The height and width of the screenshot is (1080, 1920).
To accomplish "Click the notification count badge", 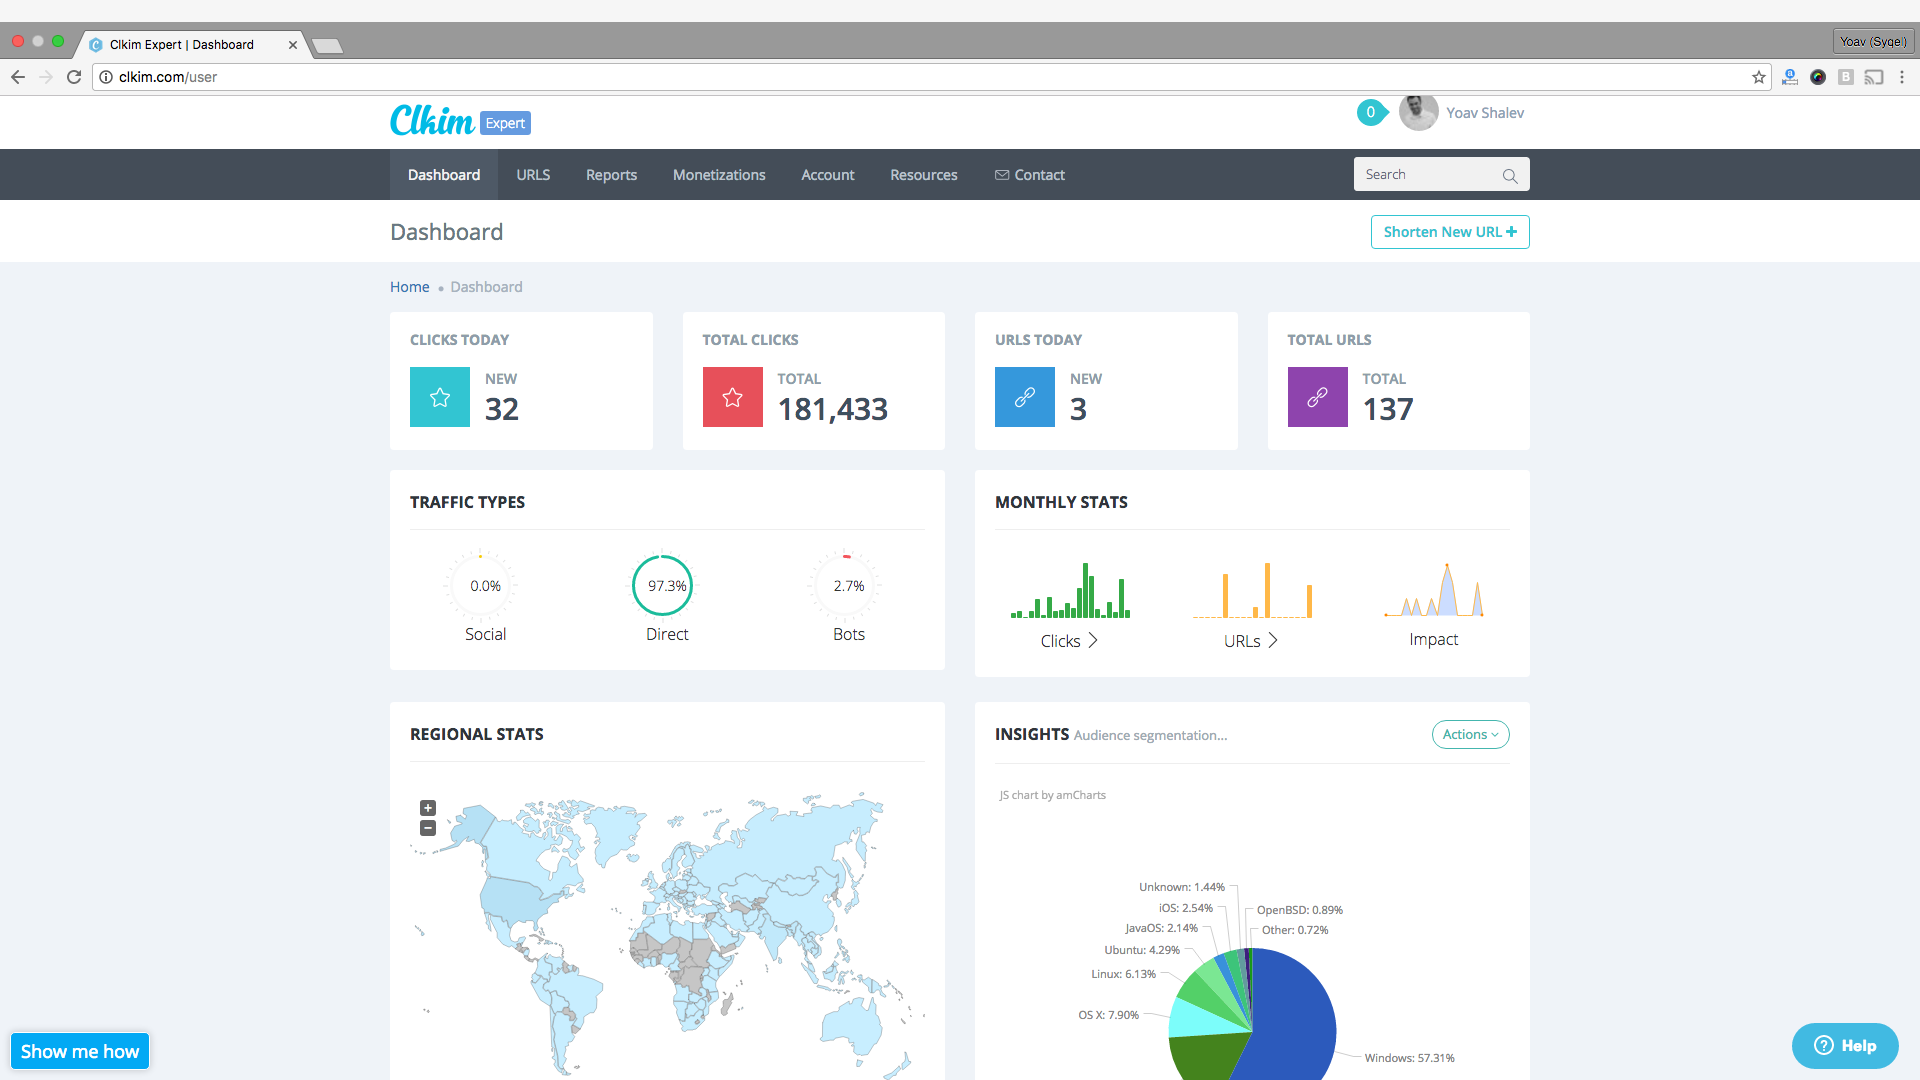I will (x=1370, y=113).
